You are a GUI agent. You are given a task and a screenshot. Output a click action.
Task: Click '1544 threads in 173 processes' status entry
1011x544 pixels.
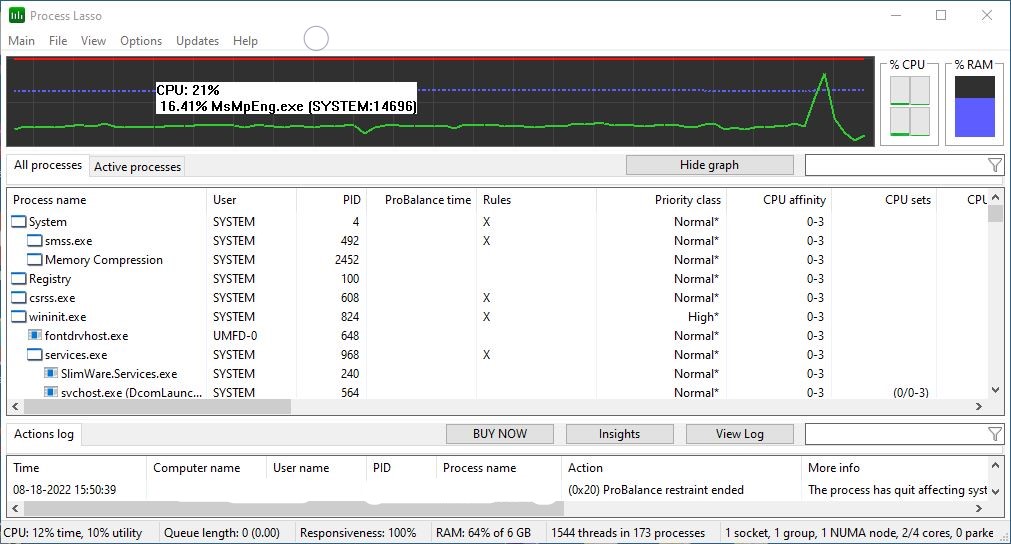[x=628, y=533]
